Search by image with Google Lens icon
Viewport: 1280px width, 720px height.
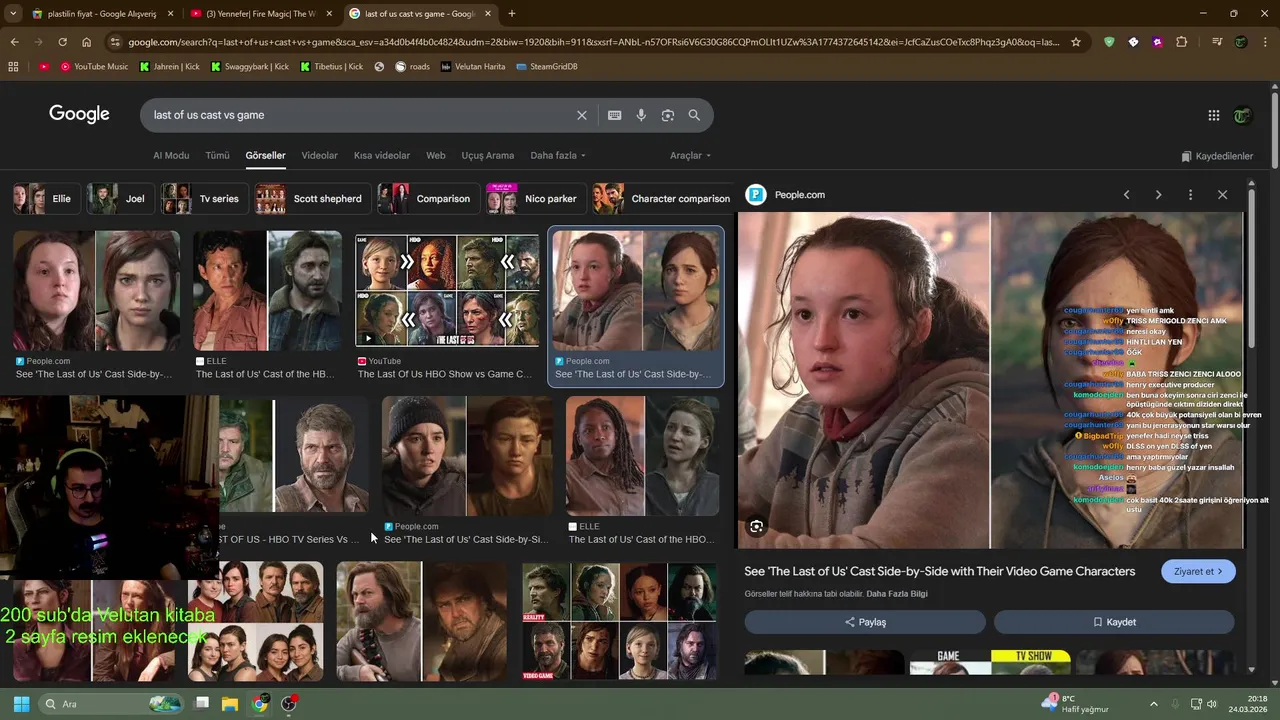point(668,115)
